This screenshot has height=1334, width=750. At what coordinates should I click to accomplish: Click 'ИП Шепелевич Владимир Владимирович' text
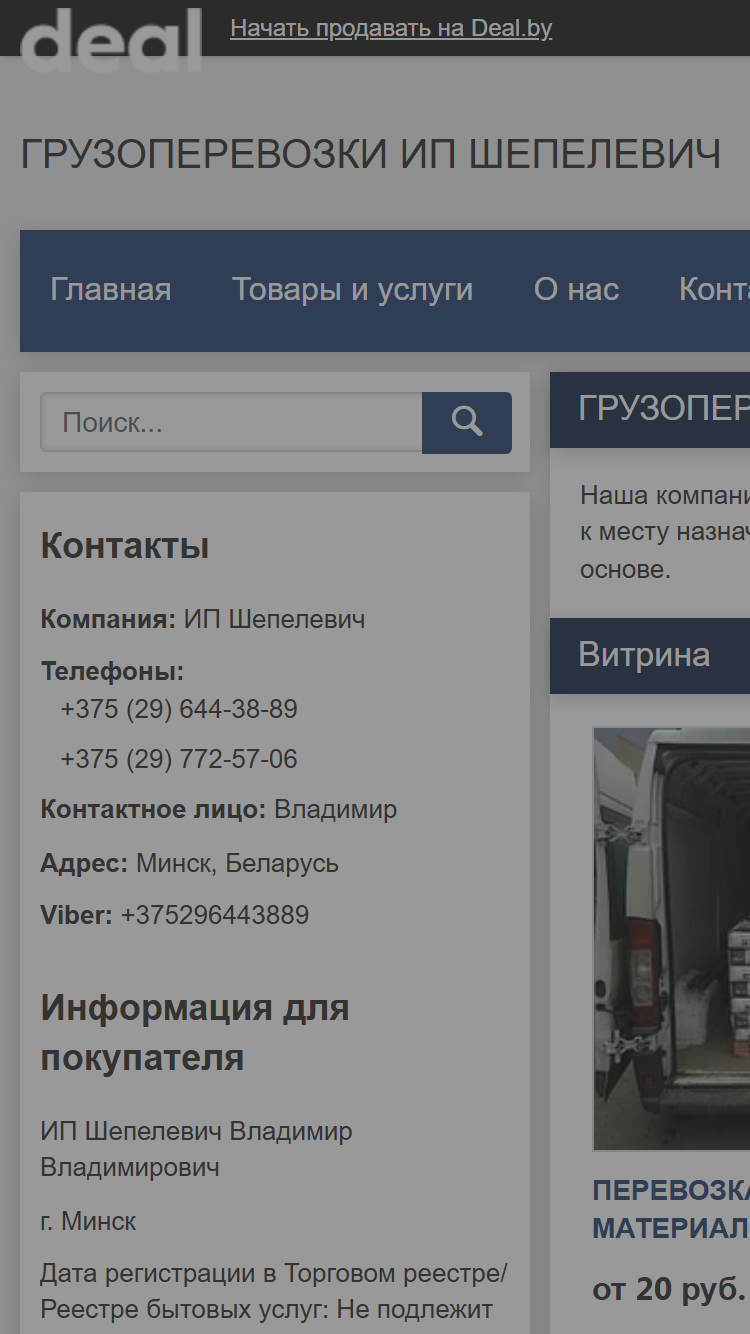coord(197,1149)
